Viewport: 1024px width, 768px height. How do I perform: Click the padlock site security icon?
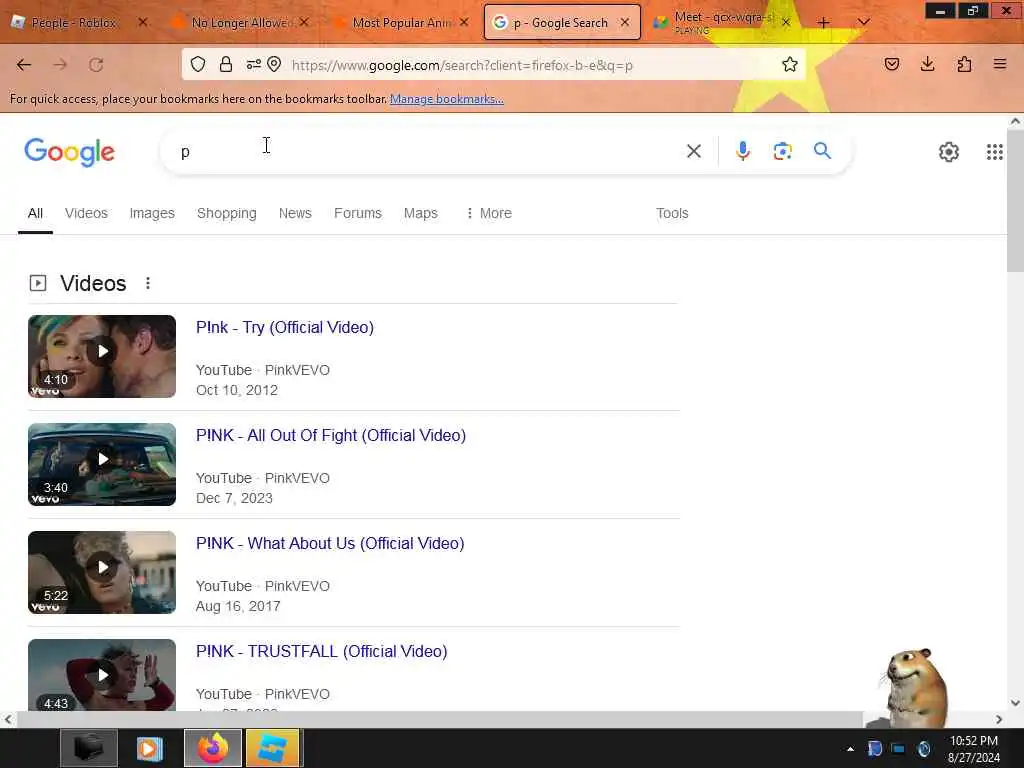point(226,64)
